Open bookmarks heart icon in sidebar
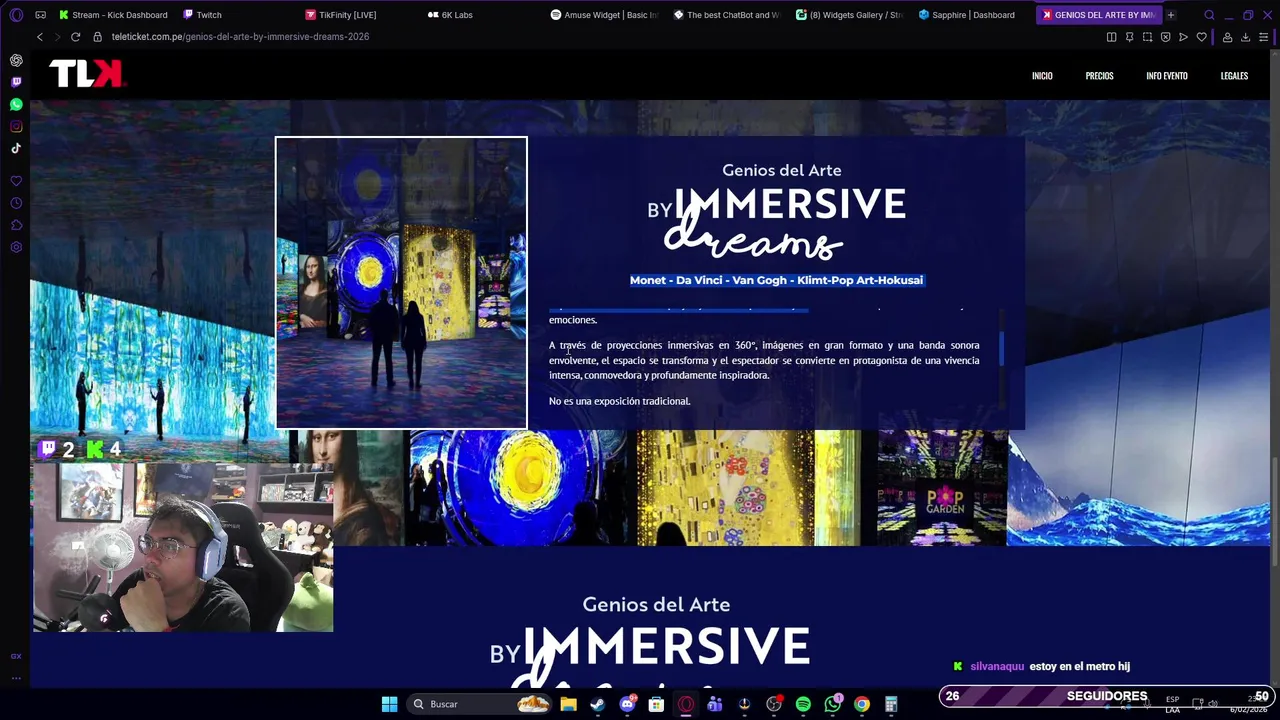Screen dimensions: 1280x720 pos(16,181)
